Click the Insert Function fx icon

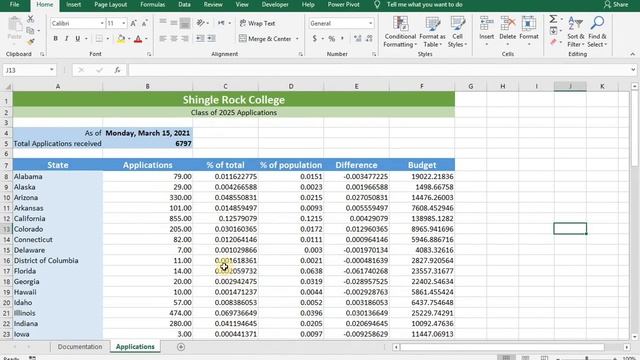[x=117, y=70]
